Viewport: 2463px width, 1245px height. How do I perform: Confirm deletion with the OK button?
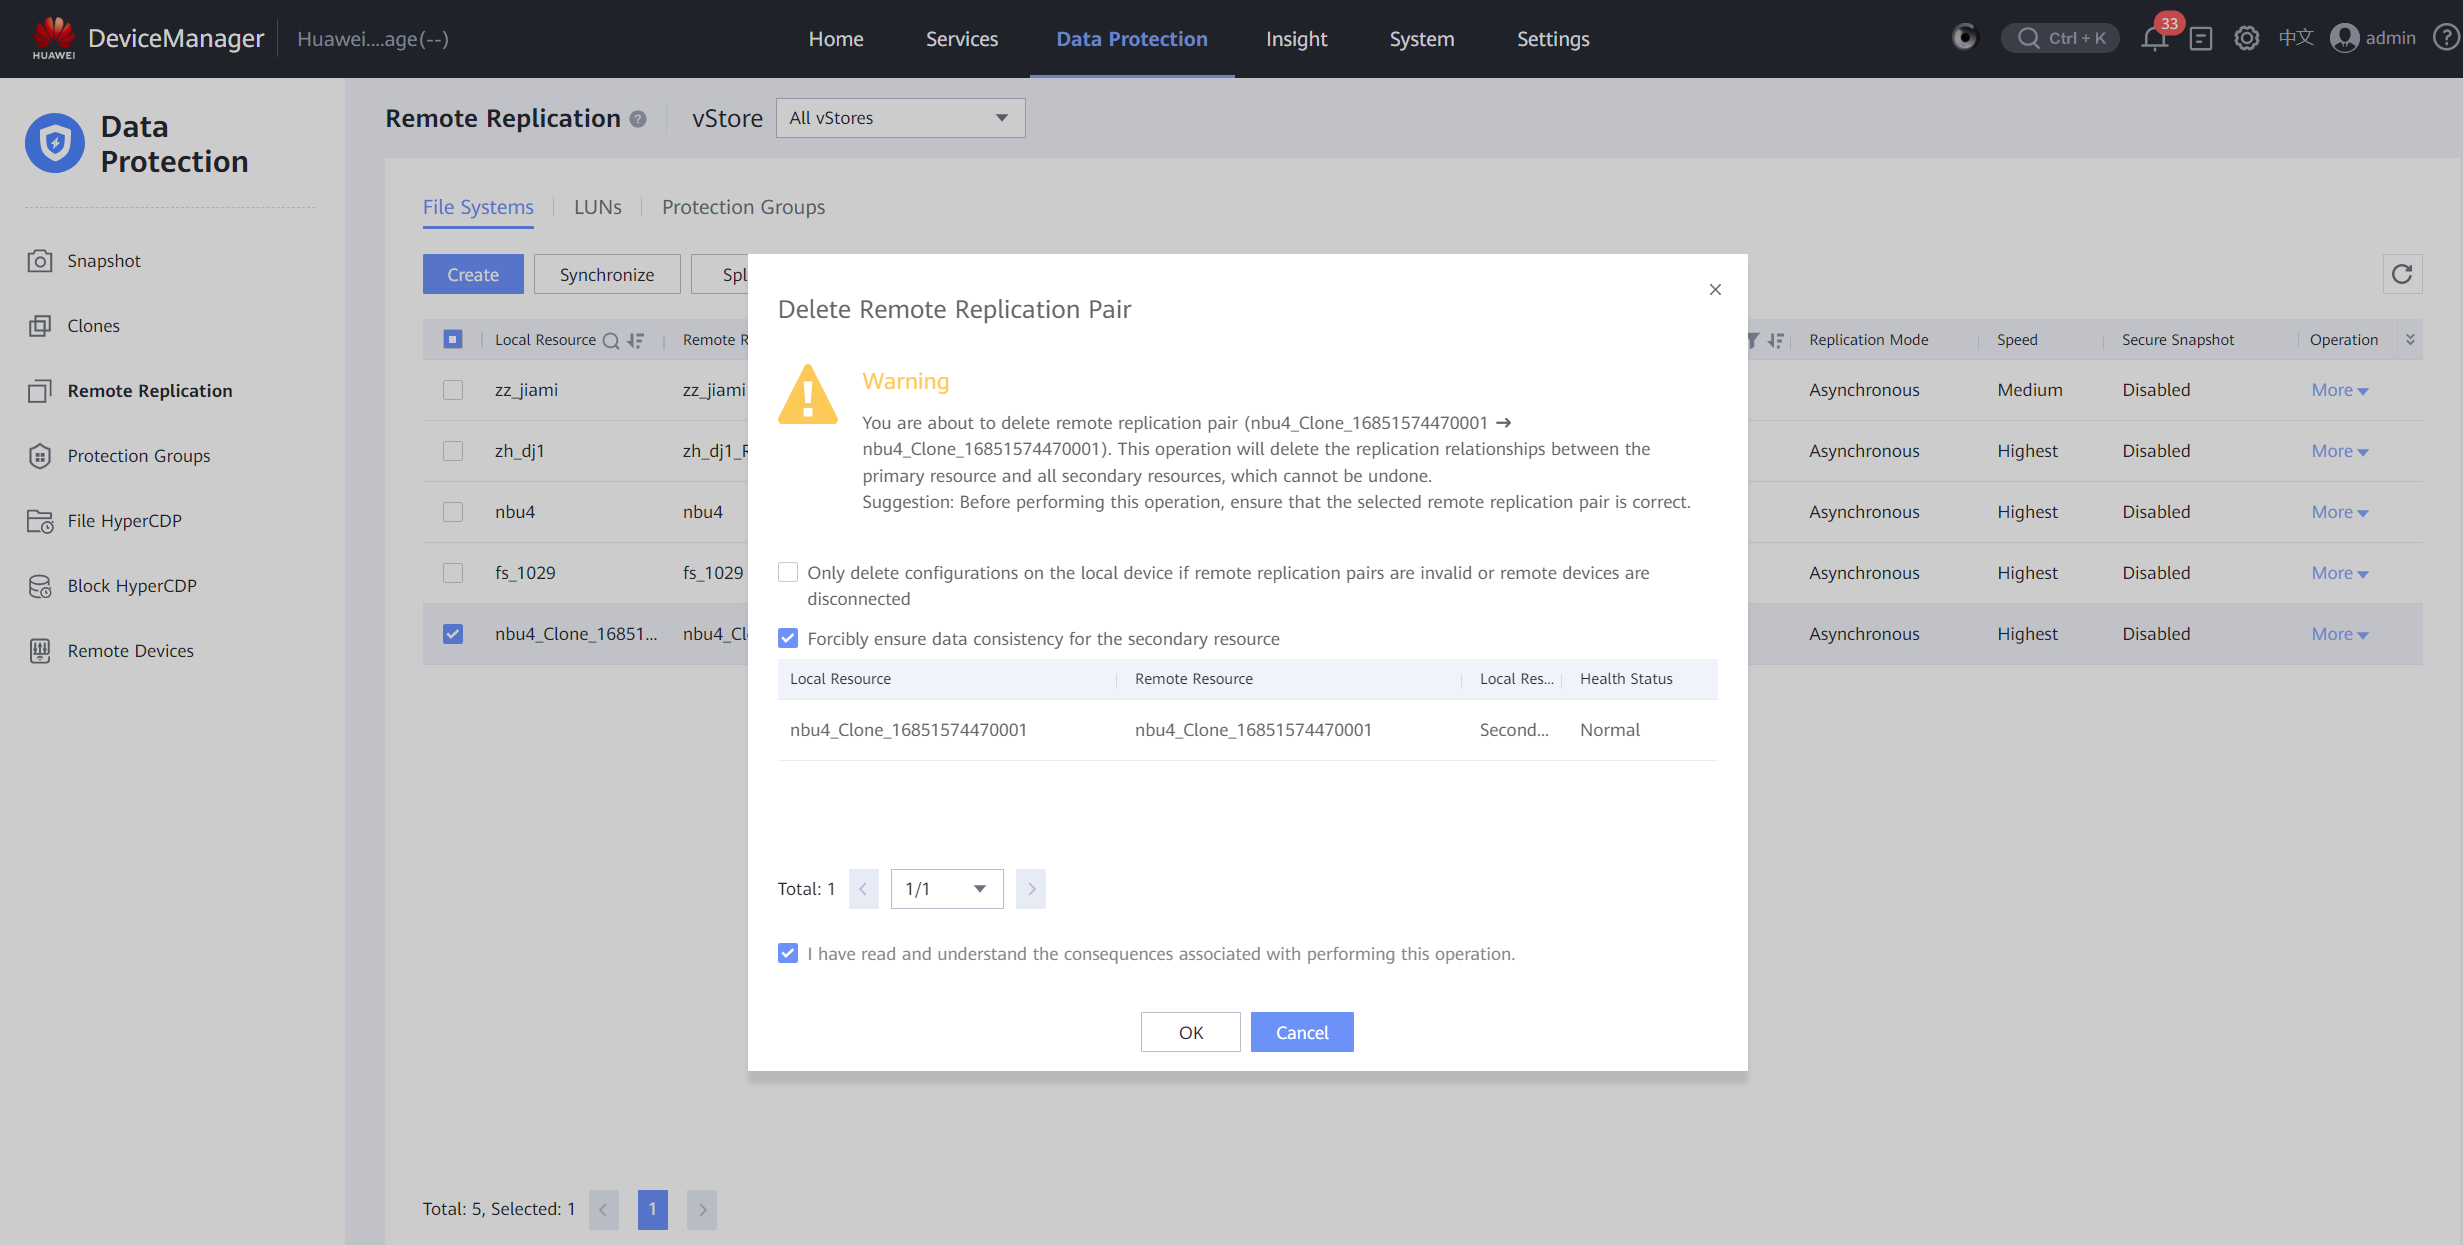(x=1190, y=1032)
